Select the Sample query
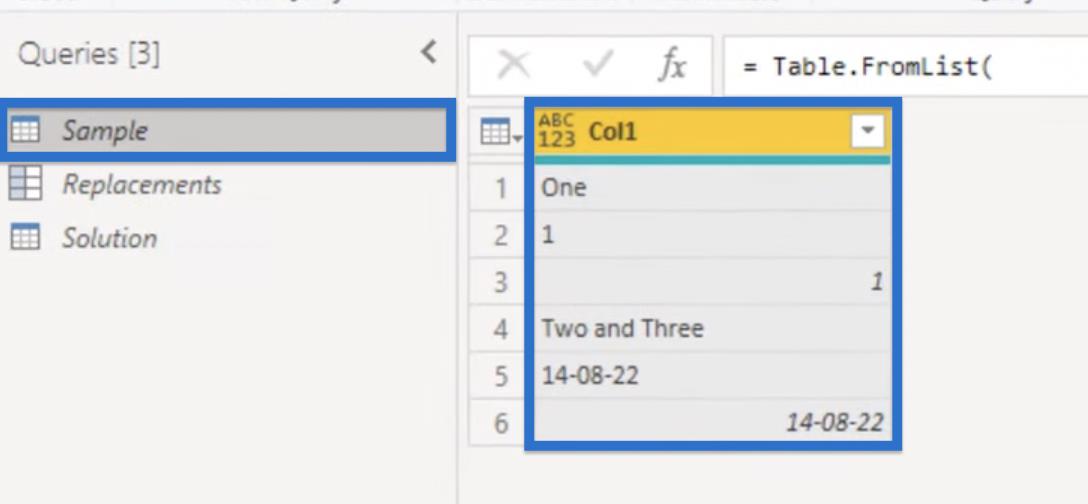The image size is (1088, 504). [226, 131]
